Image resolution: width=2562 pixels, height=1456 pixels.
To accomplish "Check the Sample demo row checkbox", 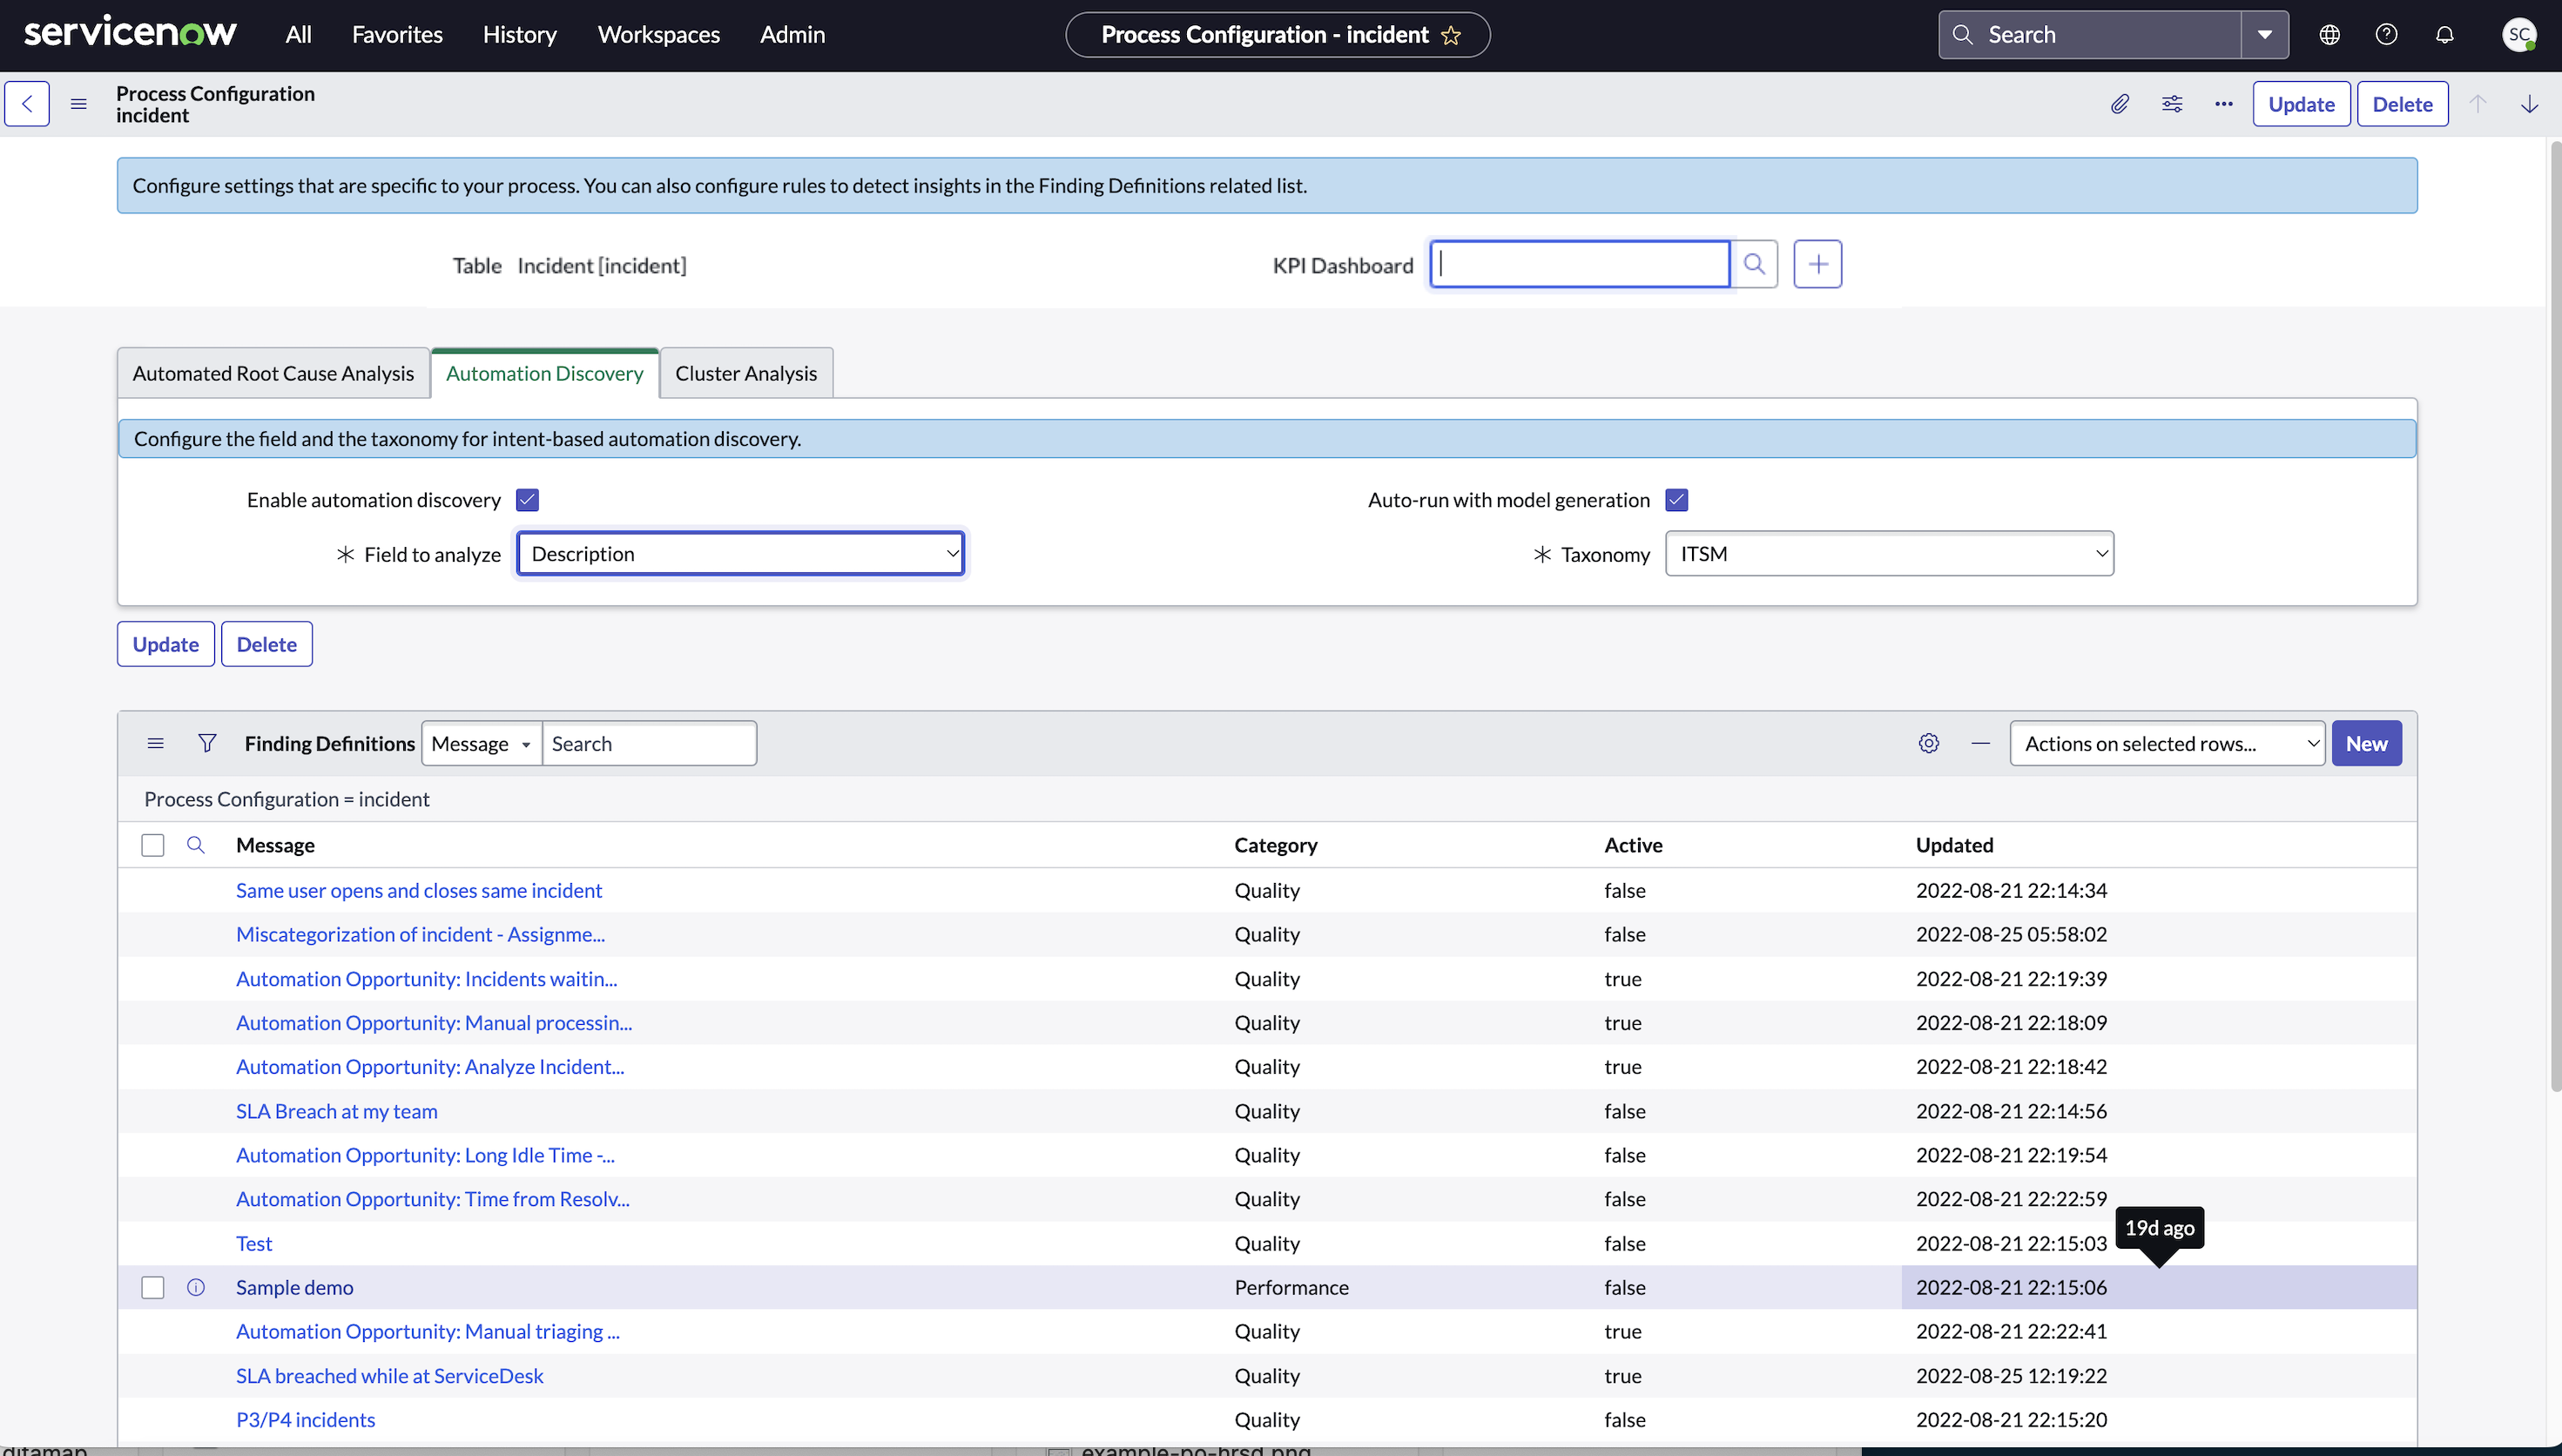I will pyautogui.click(x=153, y=1287).
